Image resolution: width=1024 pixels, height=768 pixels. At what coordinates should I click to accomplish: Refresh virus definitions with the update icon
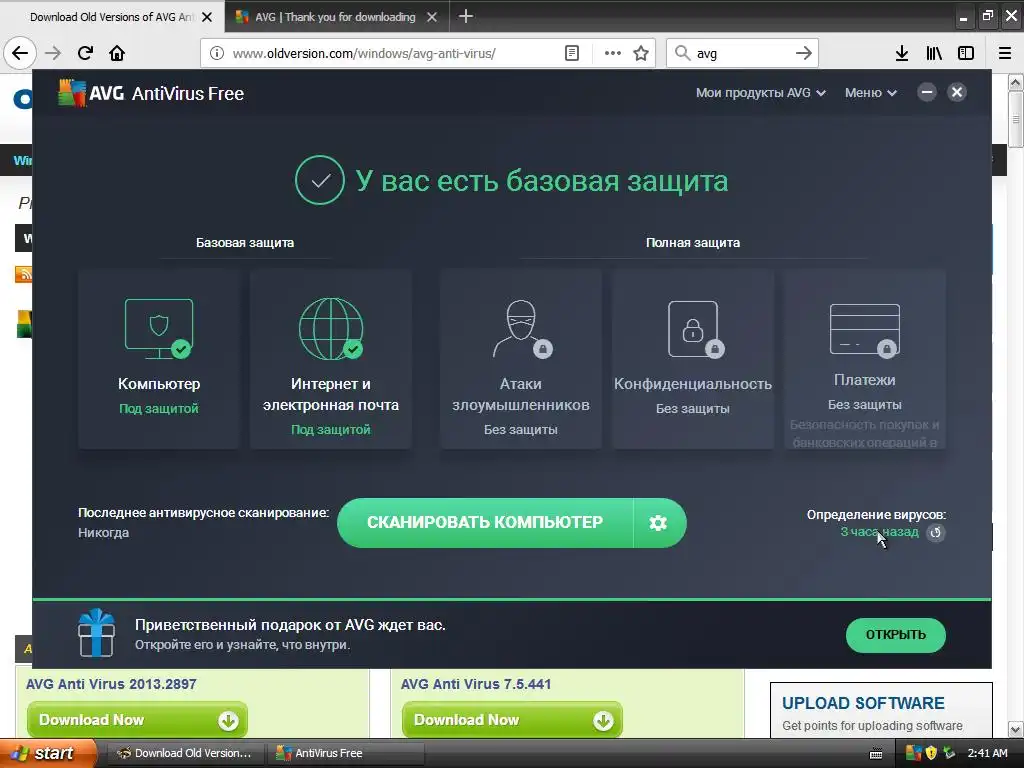(x=936, y=532)
